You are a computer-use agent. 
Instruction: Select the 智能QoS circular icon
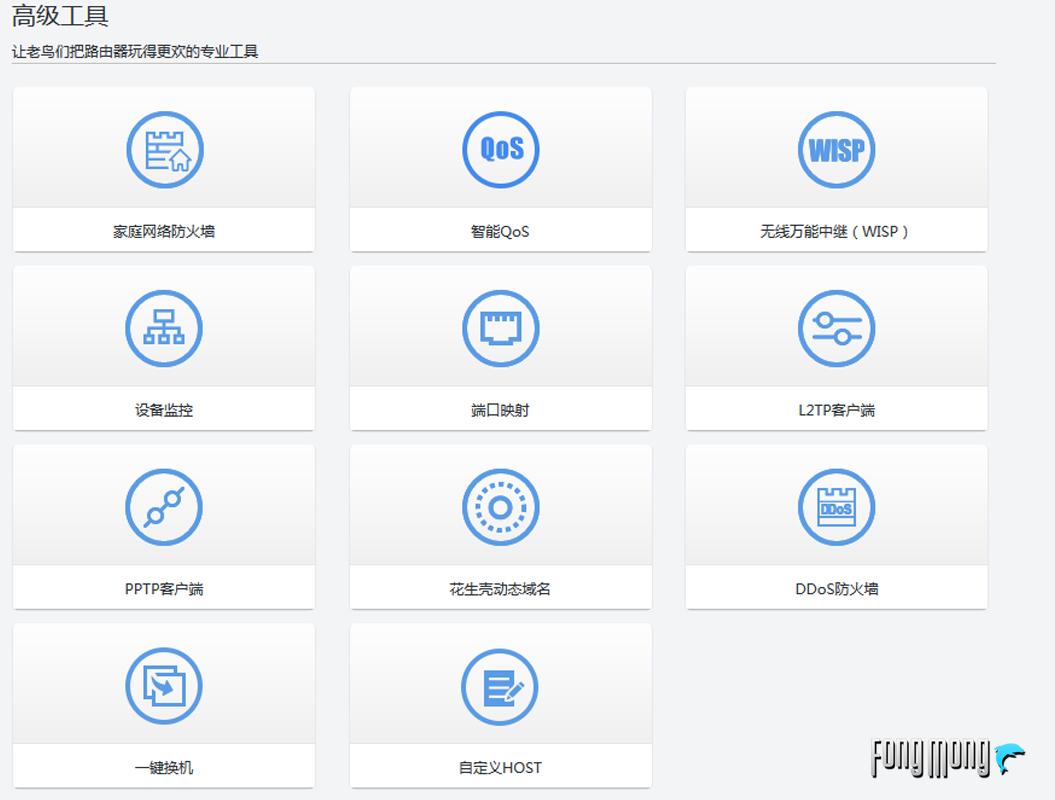pos(500,148)
